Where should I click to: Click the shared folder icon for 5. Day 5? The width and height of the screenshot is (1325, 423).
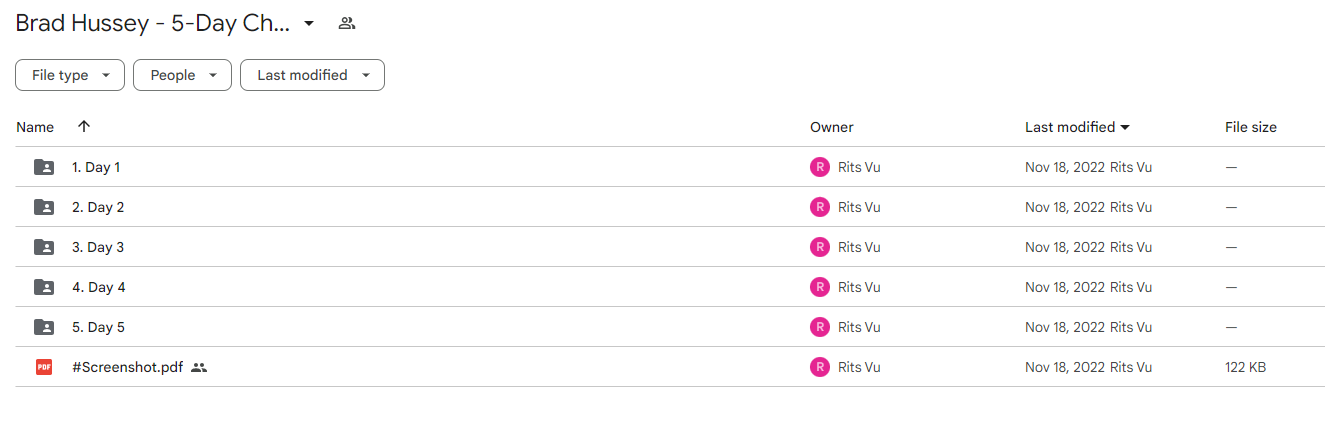click(44, 327)
